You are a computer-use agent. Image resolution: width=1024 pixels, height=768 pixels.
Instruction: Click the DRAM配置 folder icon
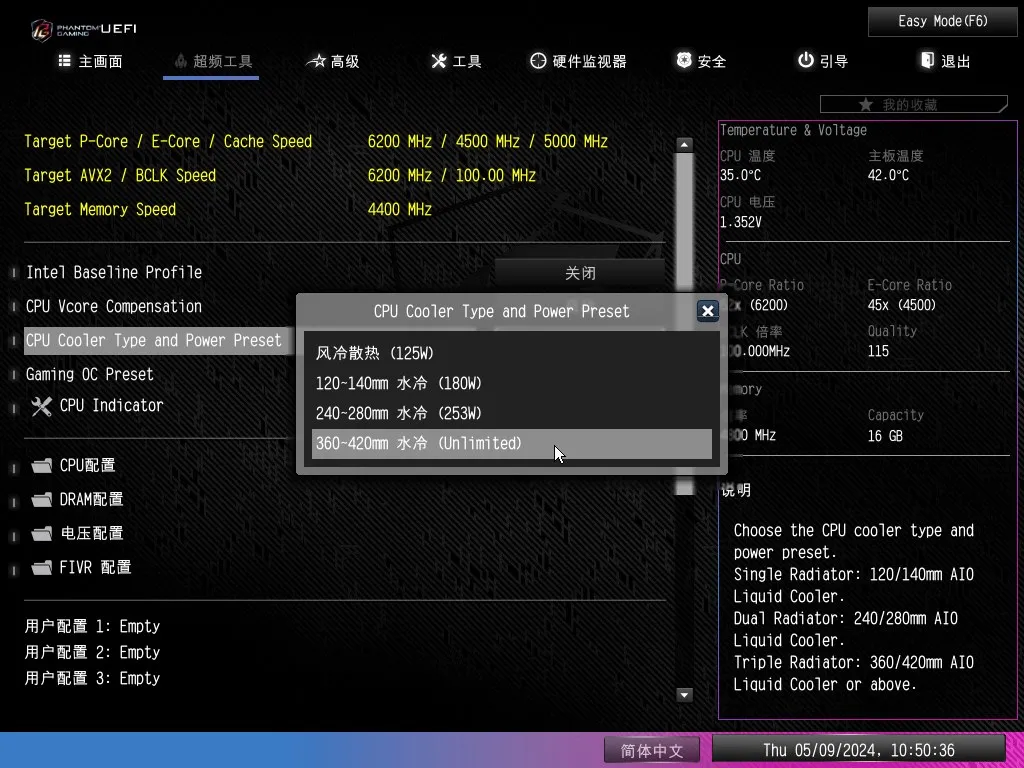pyautogui.click(x=42, y=500)
